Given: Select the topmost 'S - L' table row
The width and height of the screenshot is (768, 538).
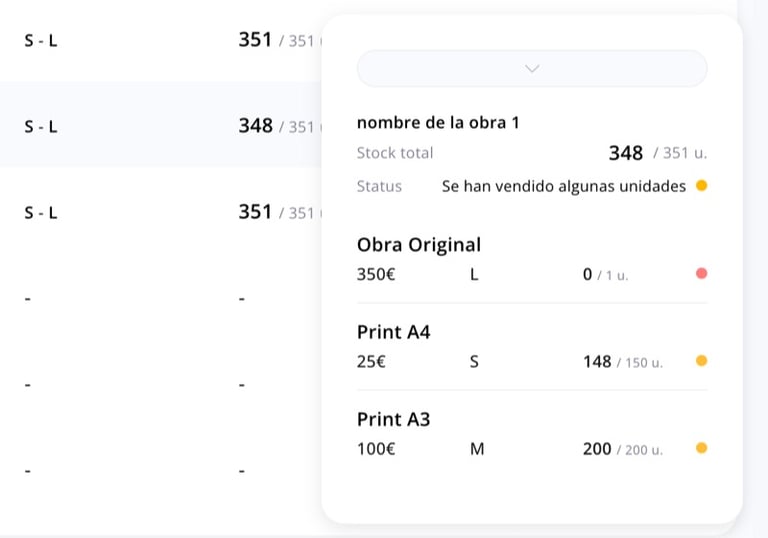Looking at the screenshot, I should click(160, 41).
